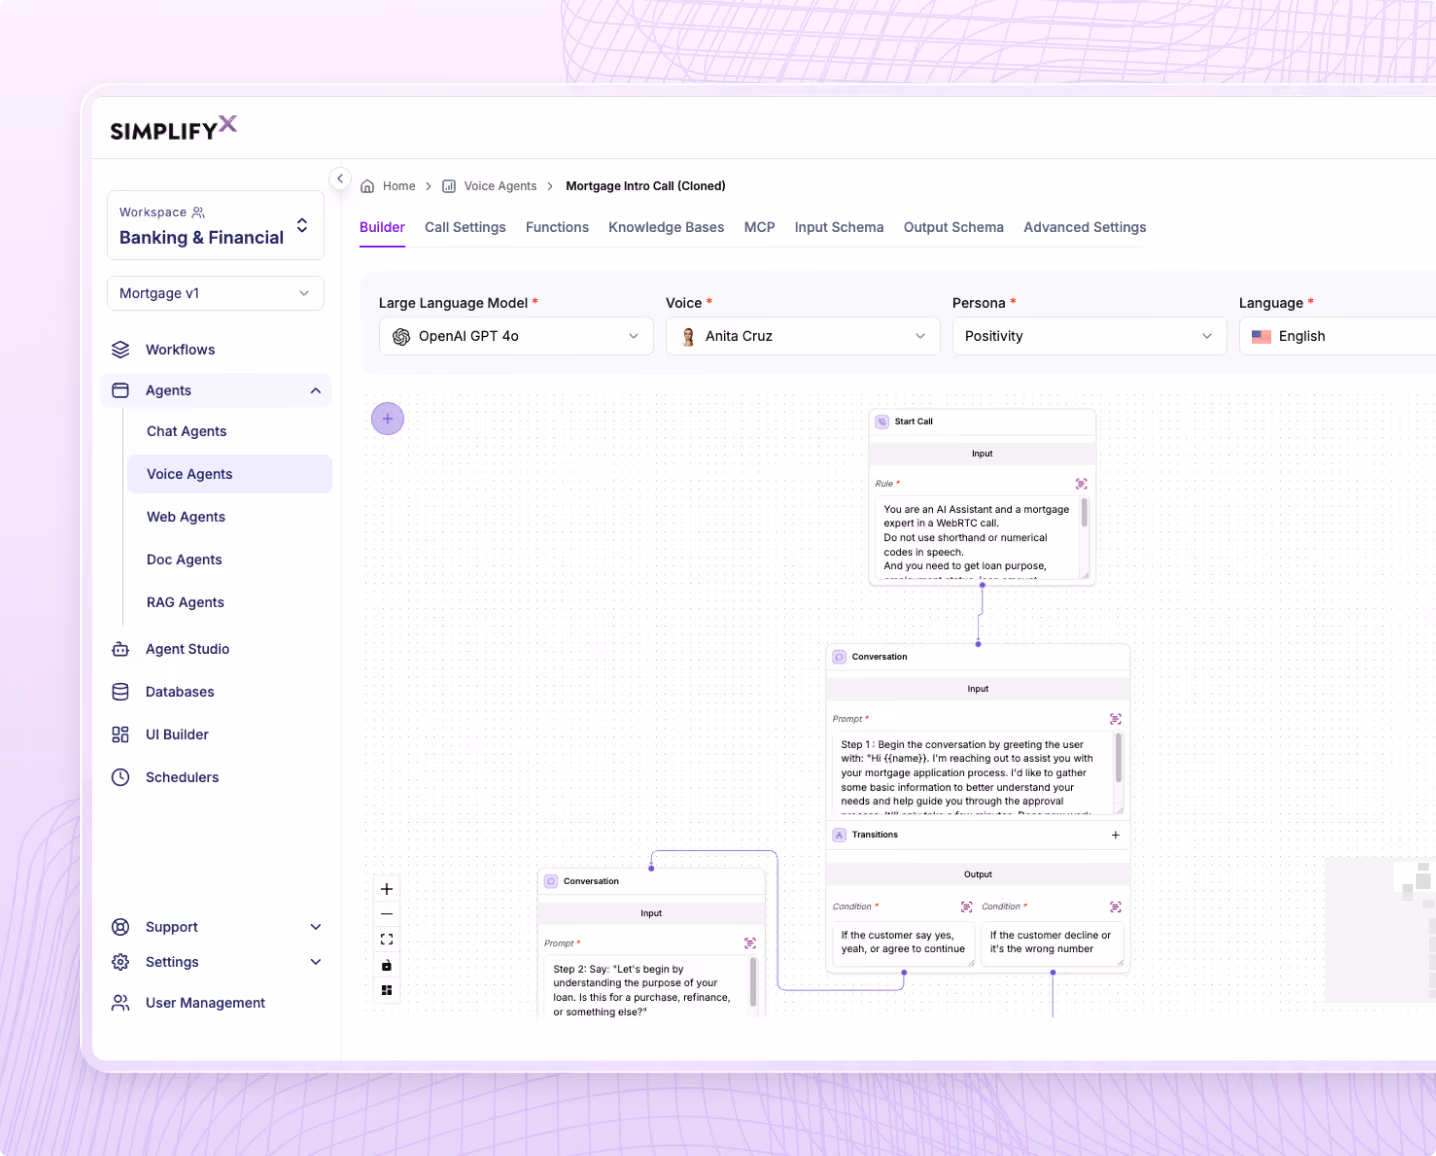Click the Start Call Rule text scrollbar
Viewport: 1436px width, 1156px height.
click(x=1084, y=514)
